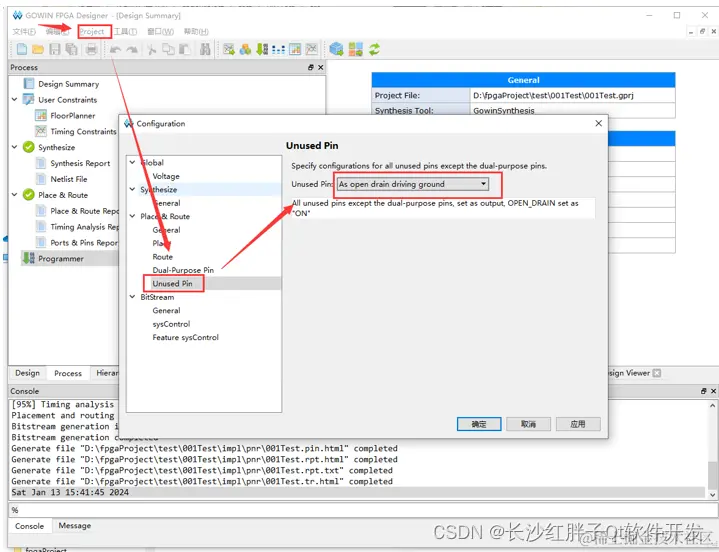The height and width of the screenshot is (552, 719).
Task: Open Synthesis Report in Process panel
Action: pyautogui.click(x=80, y=163)
